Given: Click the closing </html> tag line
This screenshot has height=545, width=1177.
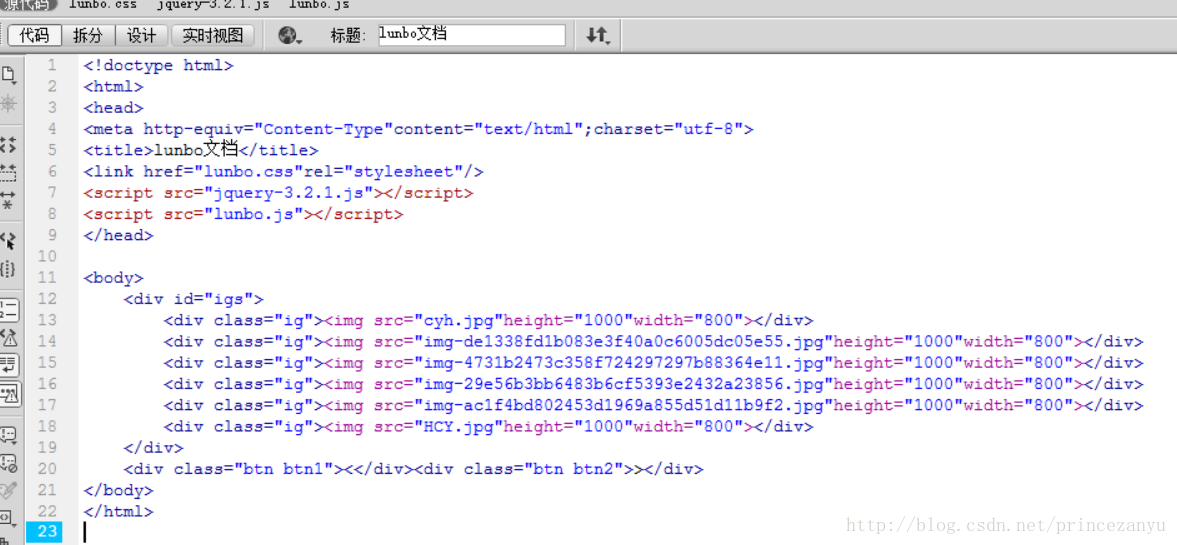Looking at the screenshot, I should pos(118,512).
